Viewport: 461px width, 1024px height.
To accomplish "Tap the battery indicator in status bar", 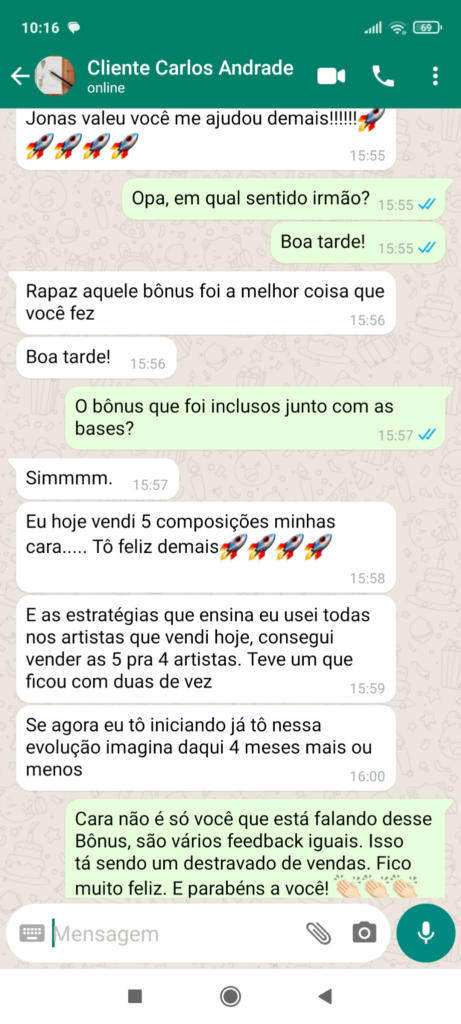I will coord(427,27).
